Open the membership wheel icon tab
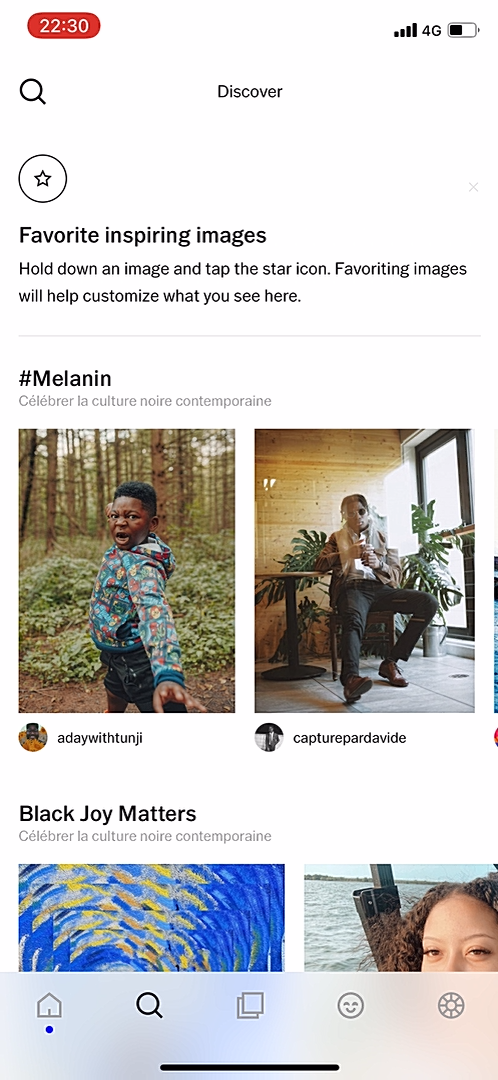The width and height of the screenshot is (498, 1080). point(451,1005)
